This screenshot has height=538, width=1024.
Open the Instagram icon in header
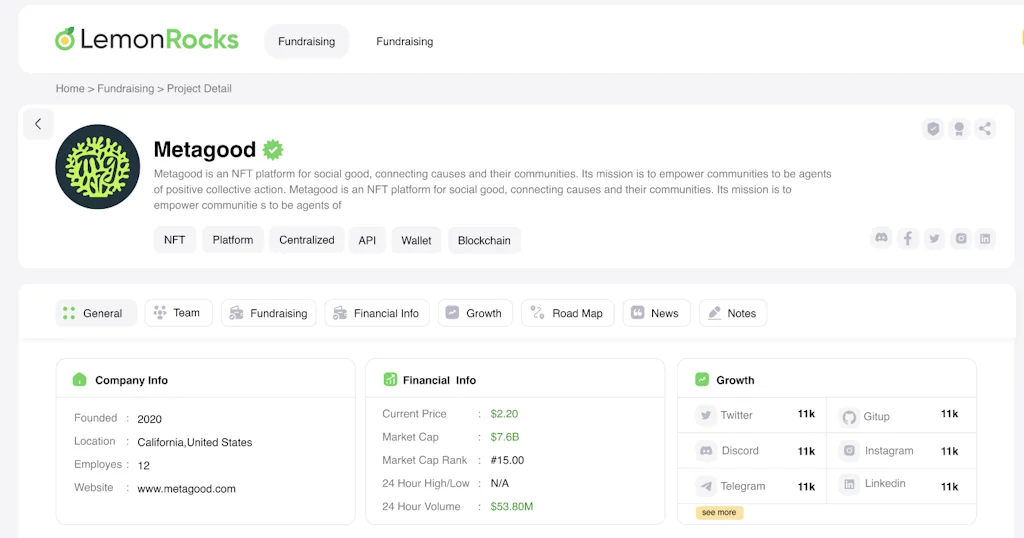point(960,238)
